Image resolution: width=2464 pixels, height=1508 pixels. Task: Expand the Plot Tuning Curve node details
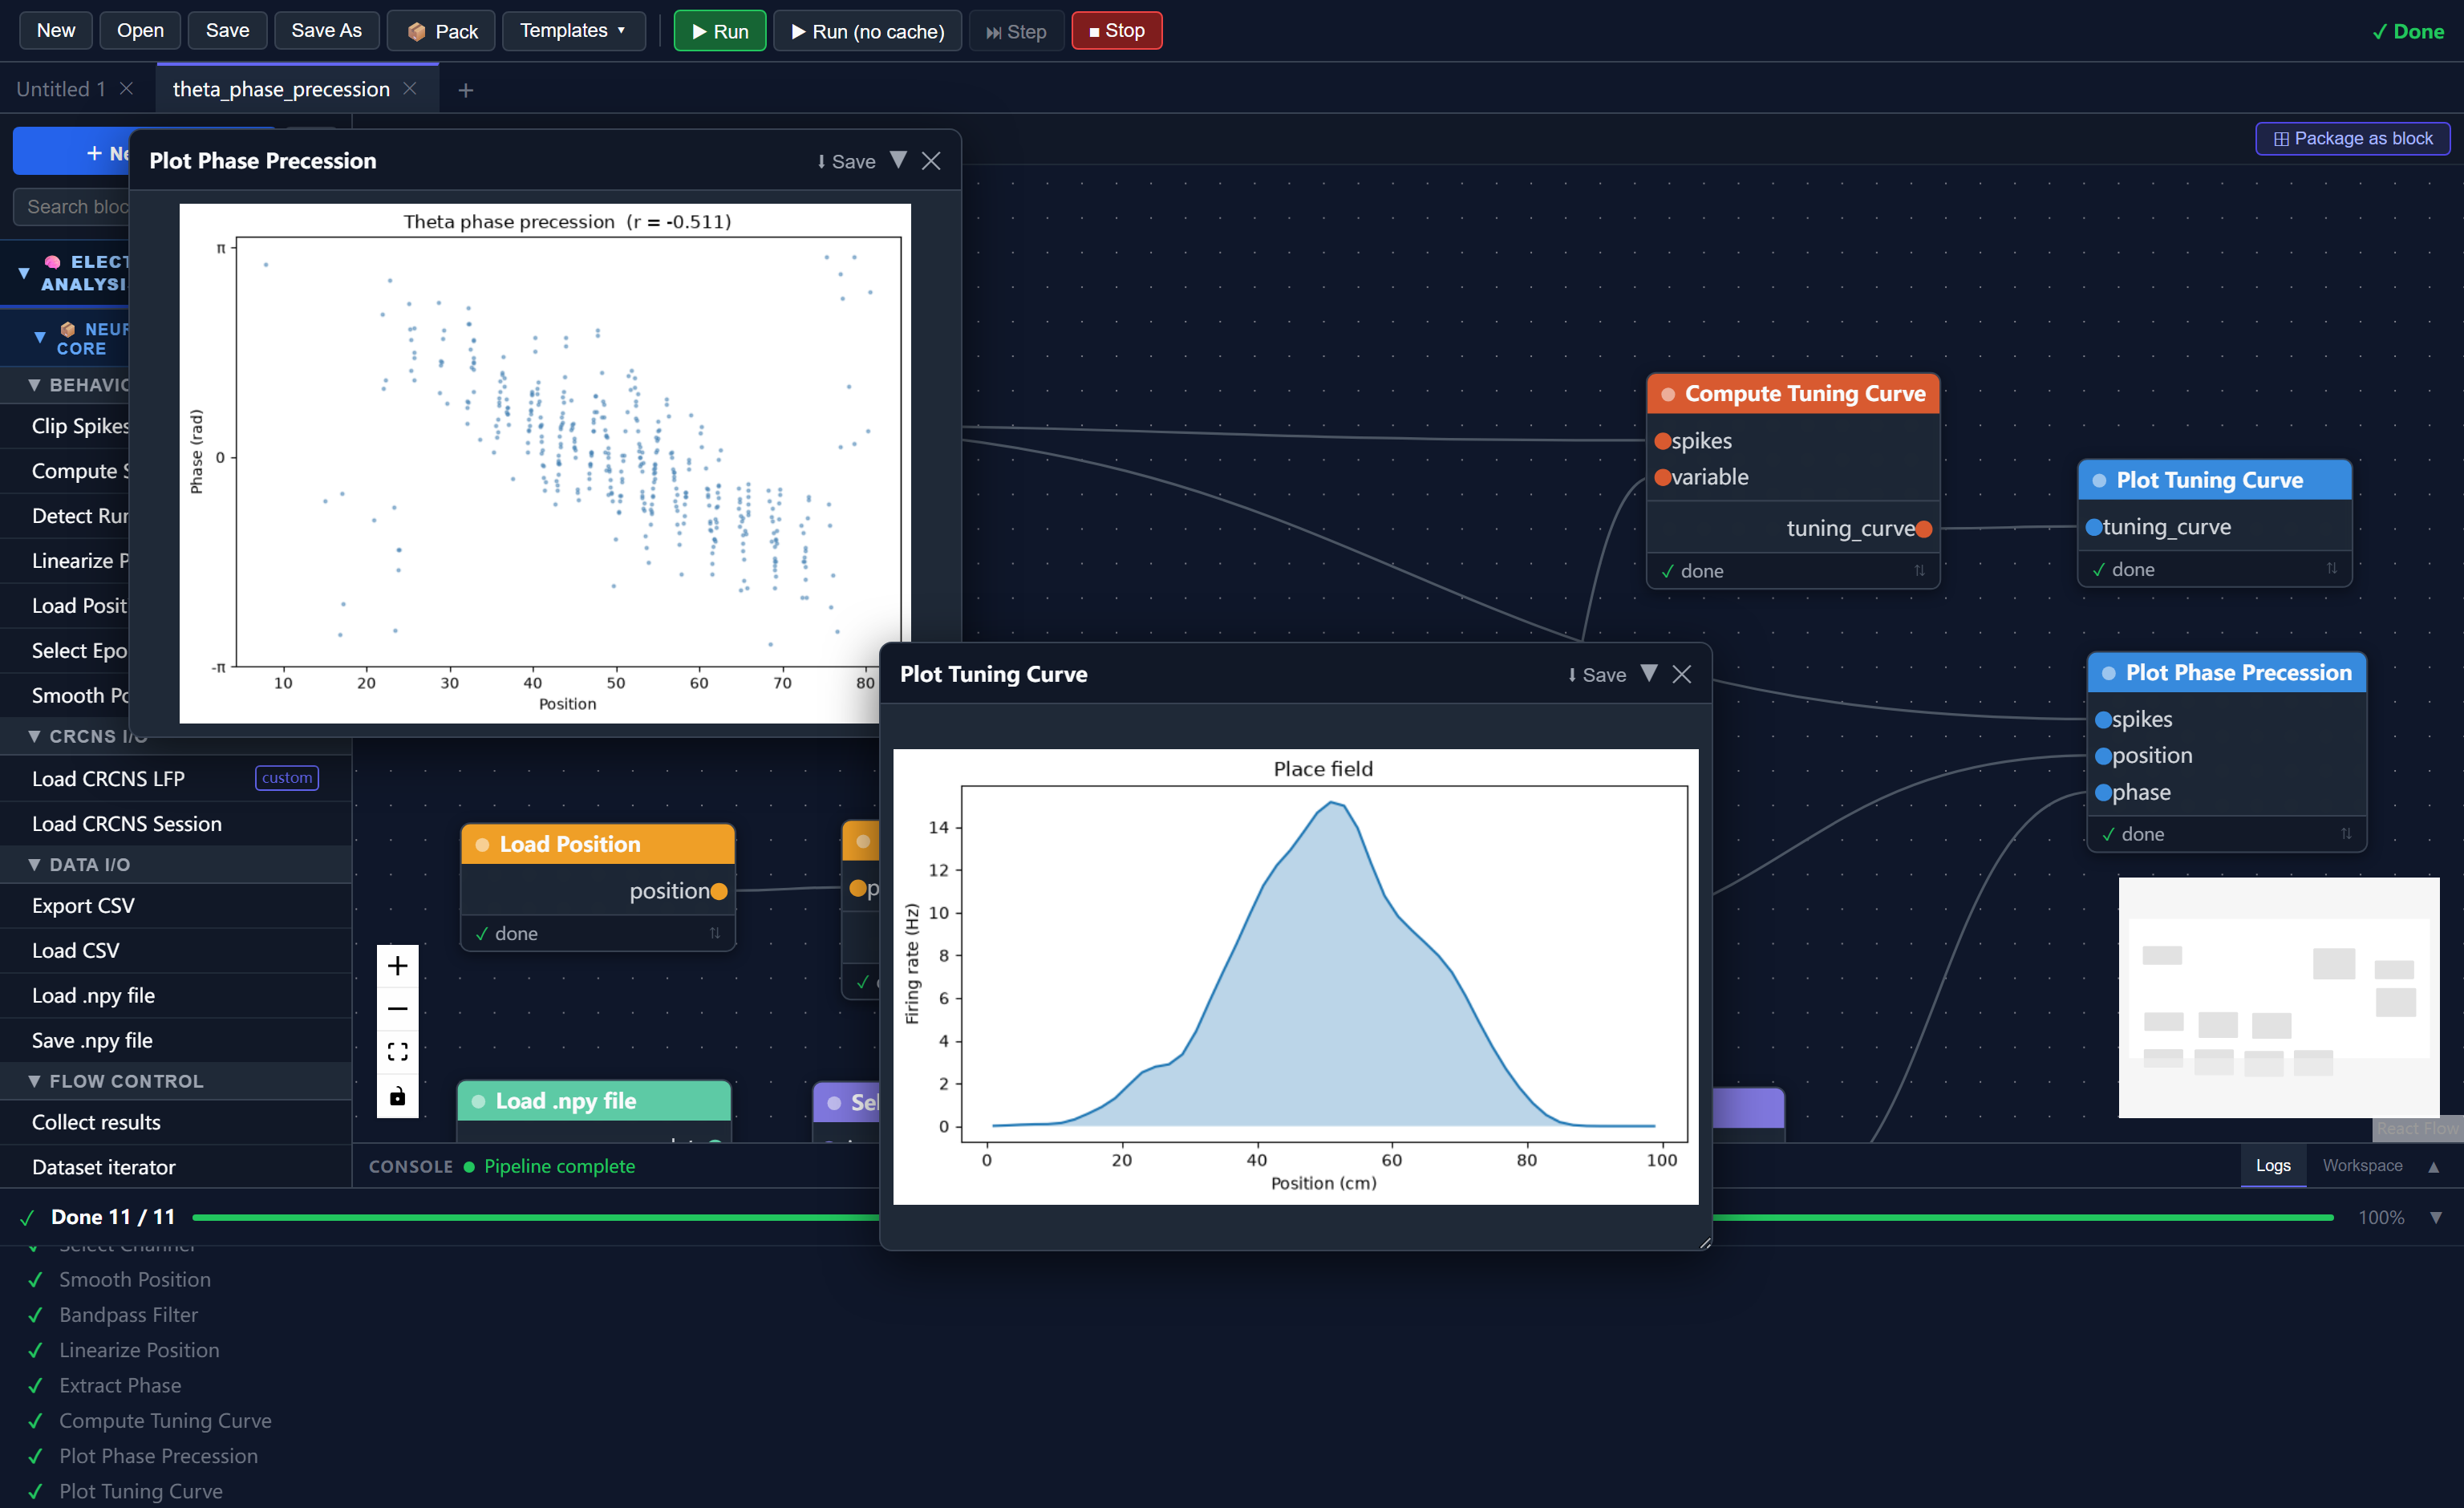coord(2331,568)
